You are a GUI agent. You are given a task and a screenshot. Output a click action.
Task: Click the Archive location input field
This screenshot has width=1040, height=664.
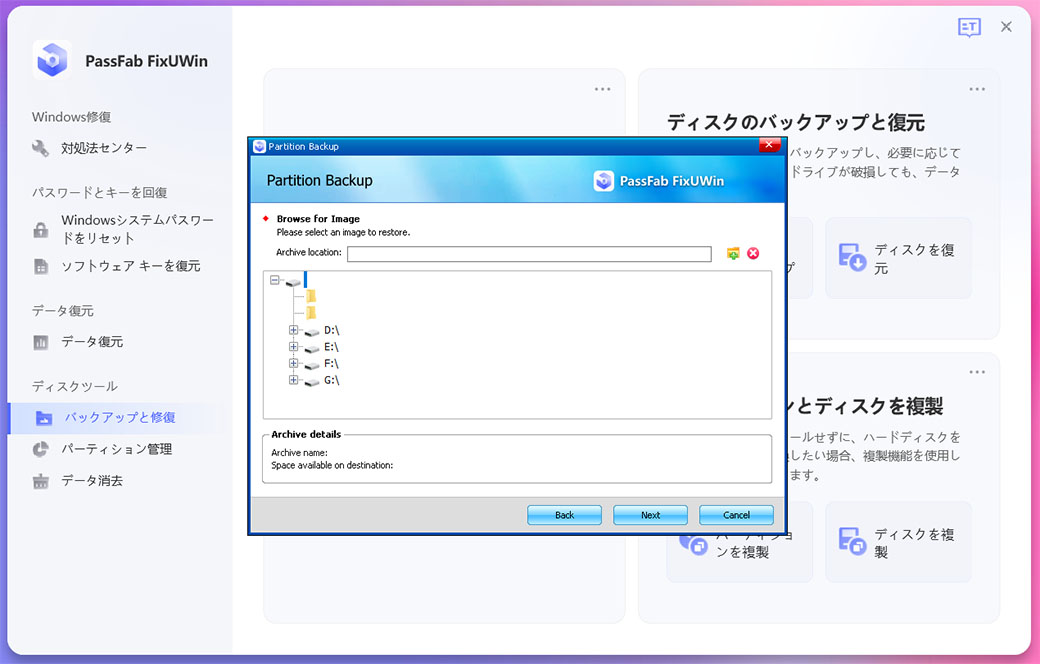(x=528, y=253)
